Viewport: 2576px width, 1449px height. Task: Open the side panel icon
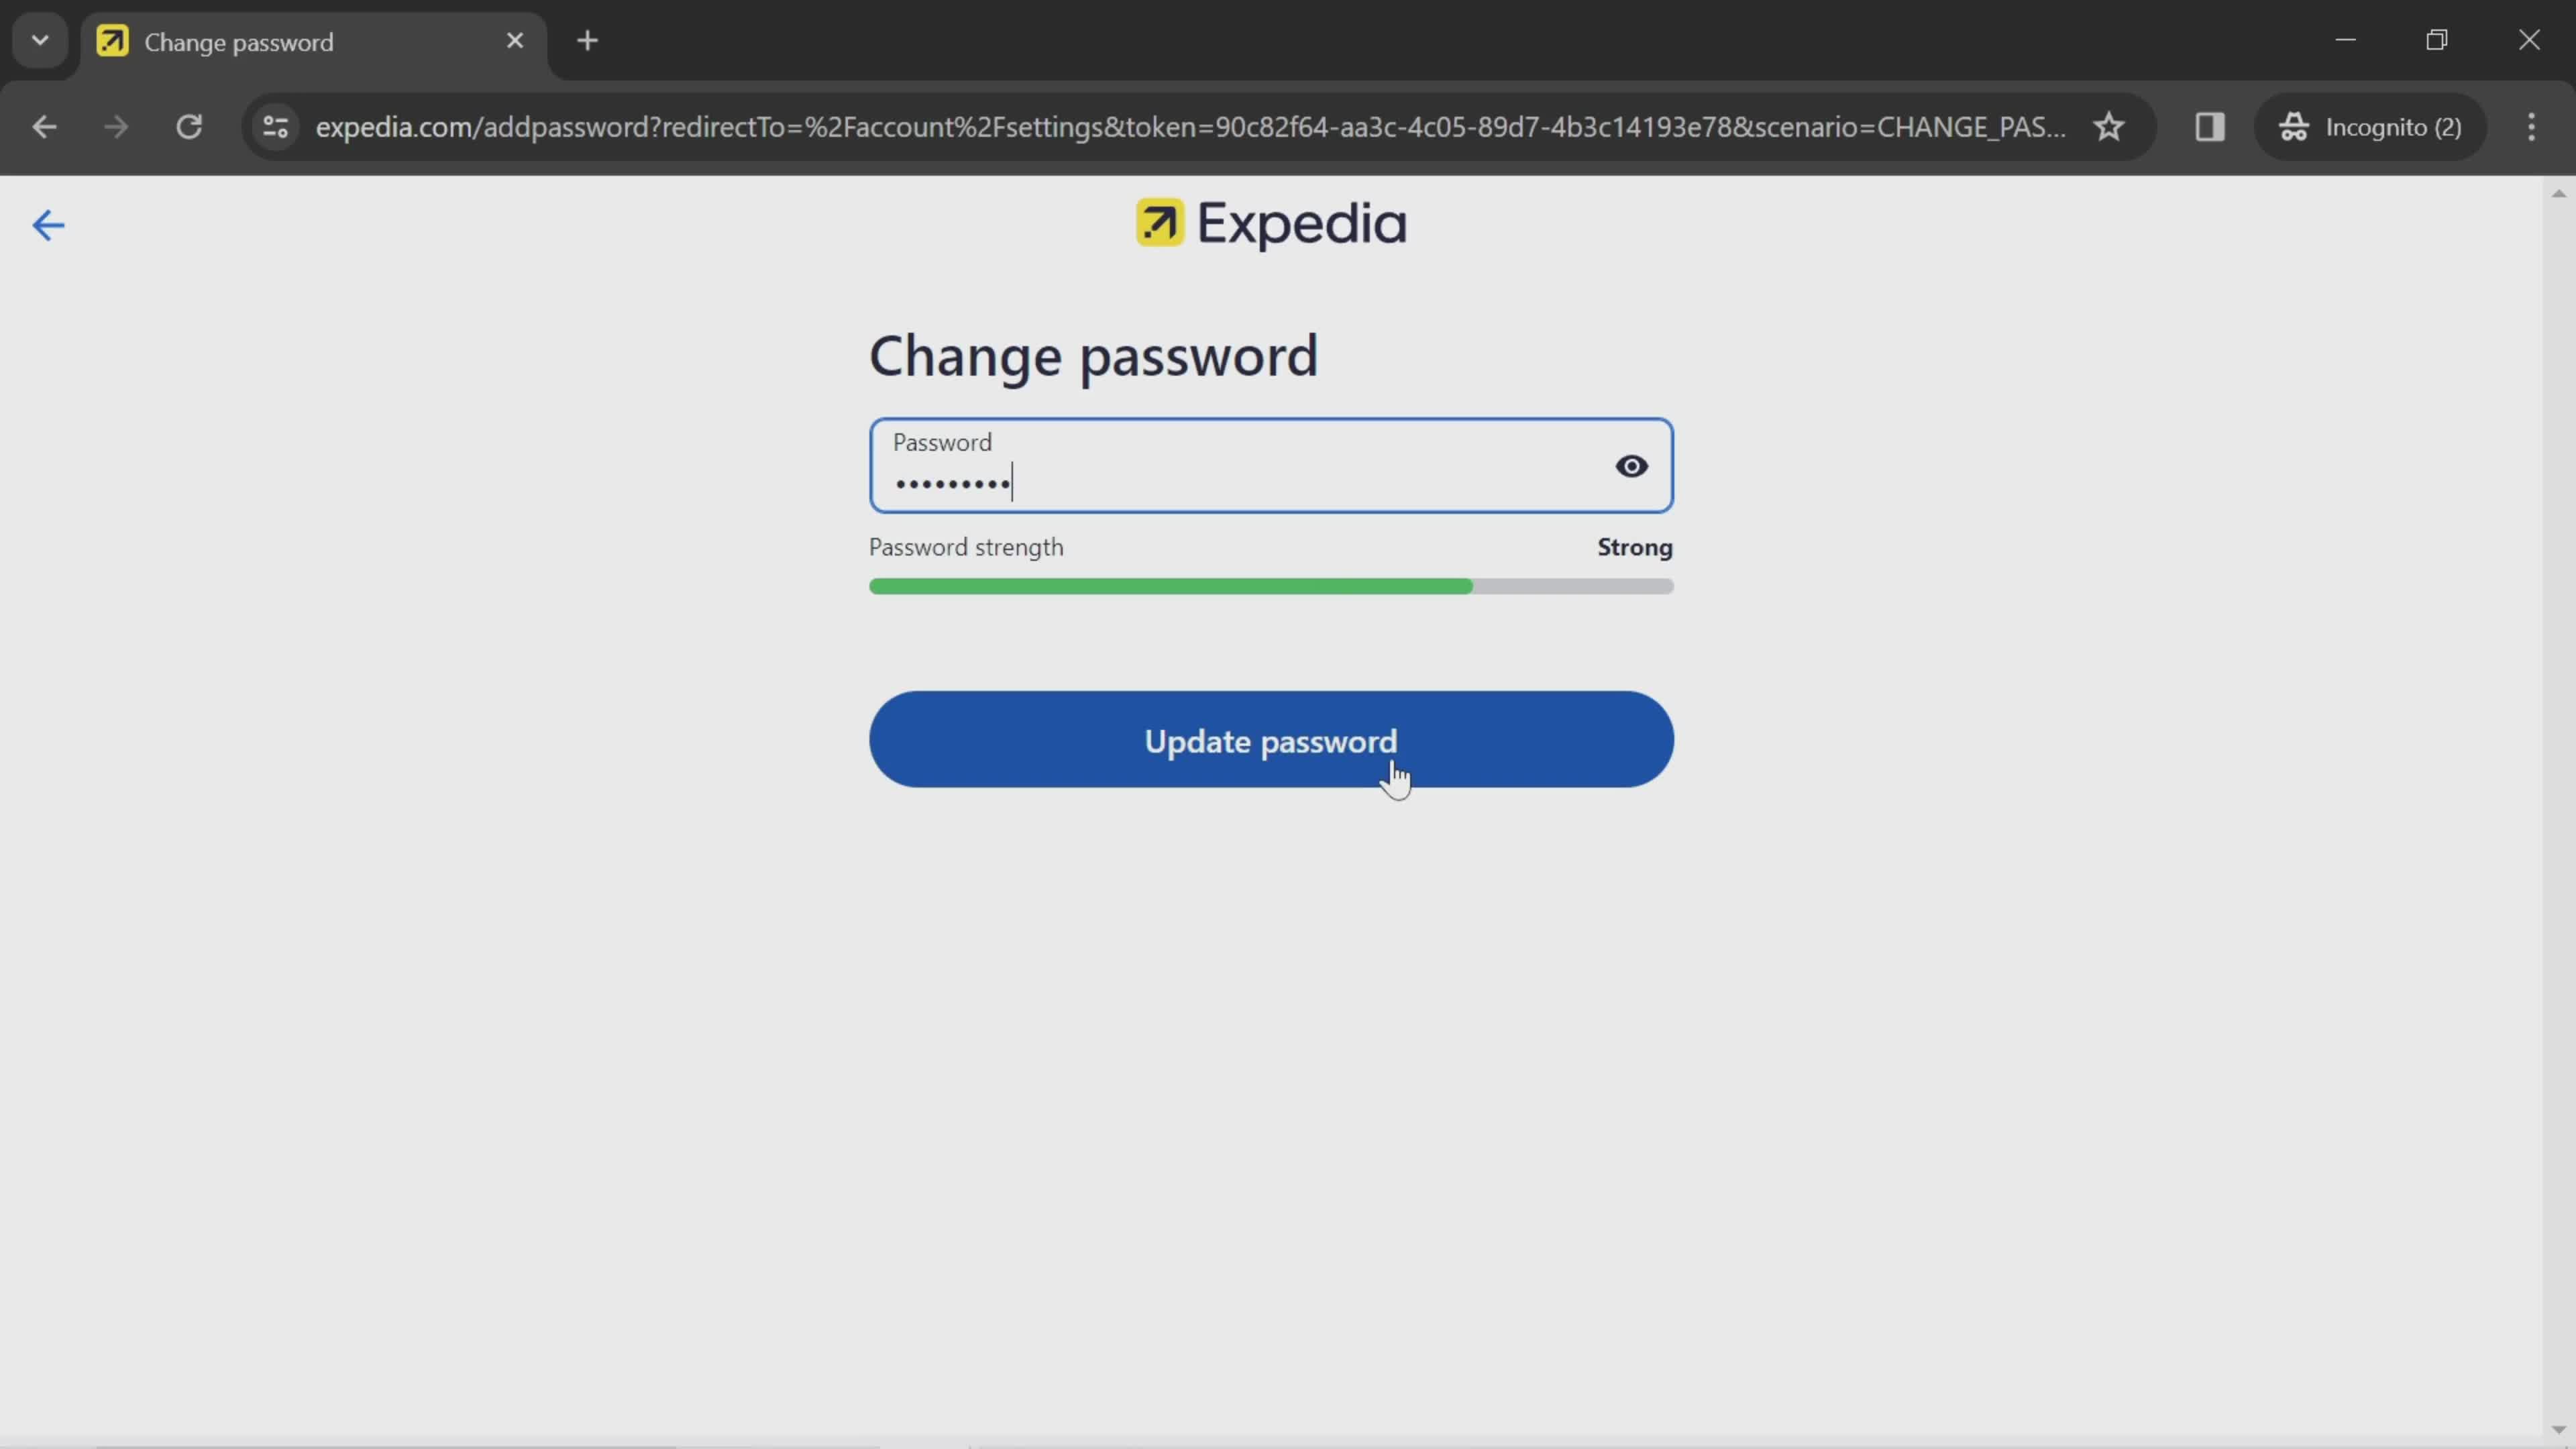(2210, 127)
